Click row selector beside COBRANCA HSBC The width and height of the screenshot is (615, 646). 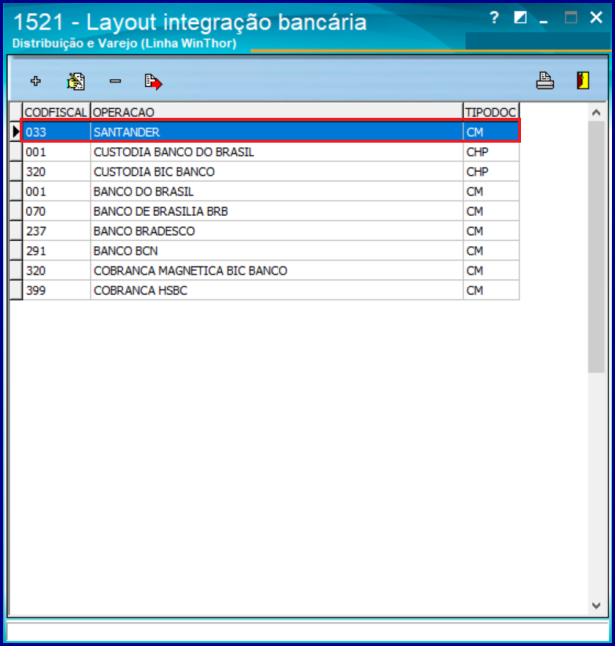(x=16, y=290)
